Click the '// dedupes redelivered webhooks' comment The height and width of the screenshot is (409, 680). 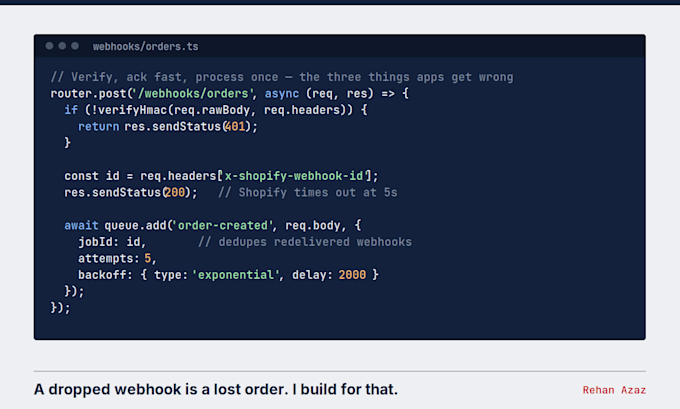(x=305, y=242)
